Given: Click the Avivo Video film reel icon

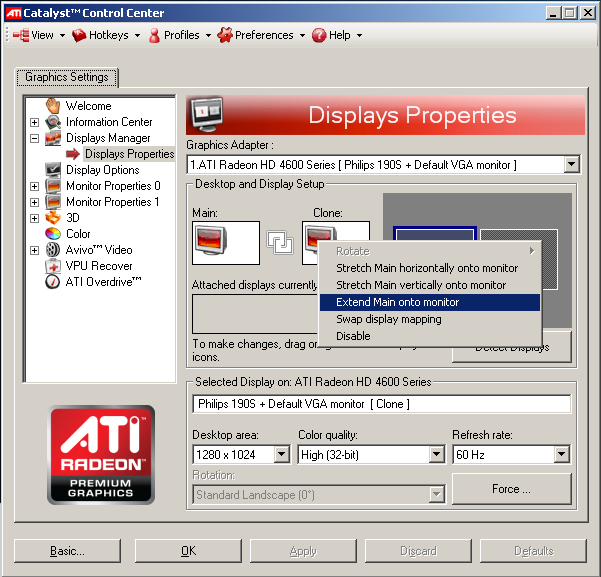Looking at the screenshot, I should 53,250.
